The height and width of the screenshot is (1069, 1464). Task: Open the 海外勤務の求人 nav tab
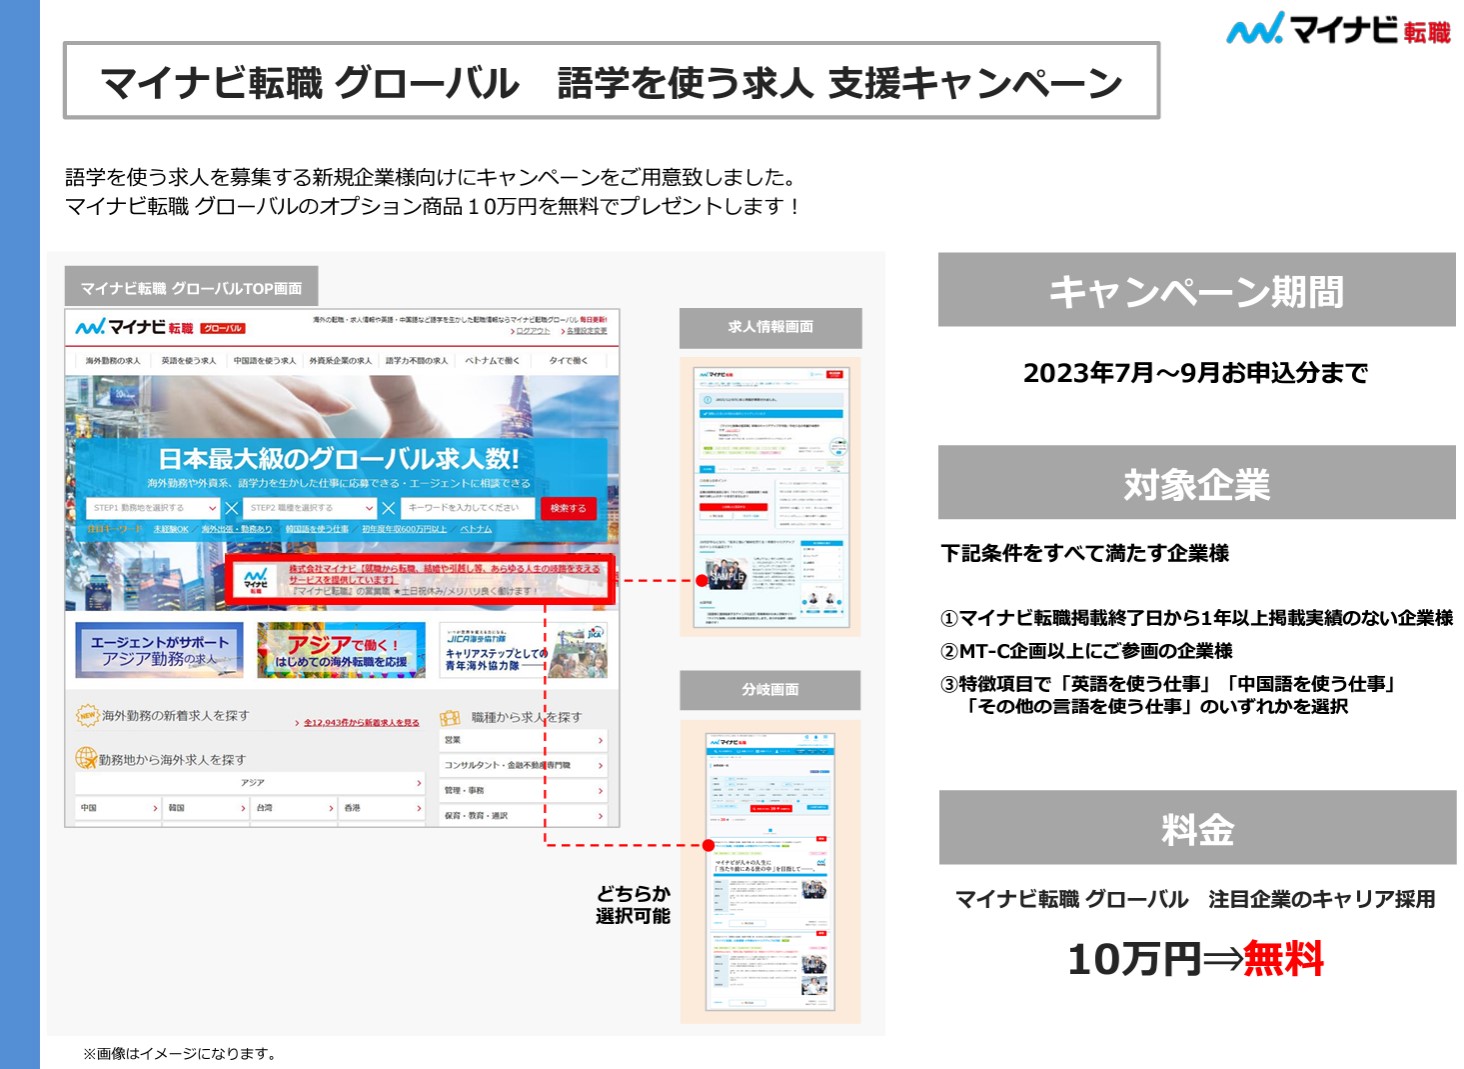(112, 361)
